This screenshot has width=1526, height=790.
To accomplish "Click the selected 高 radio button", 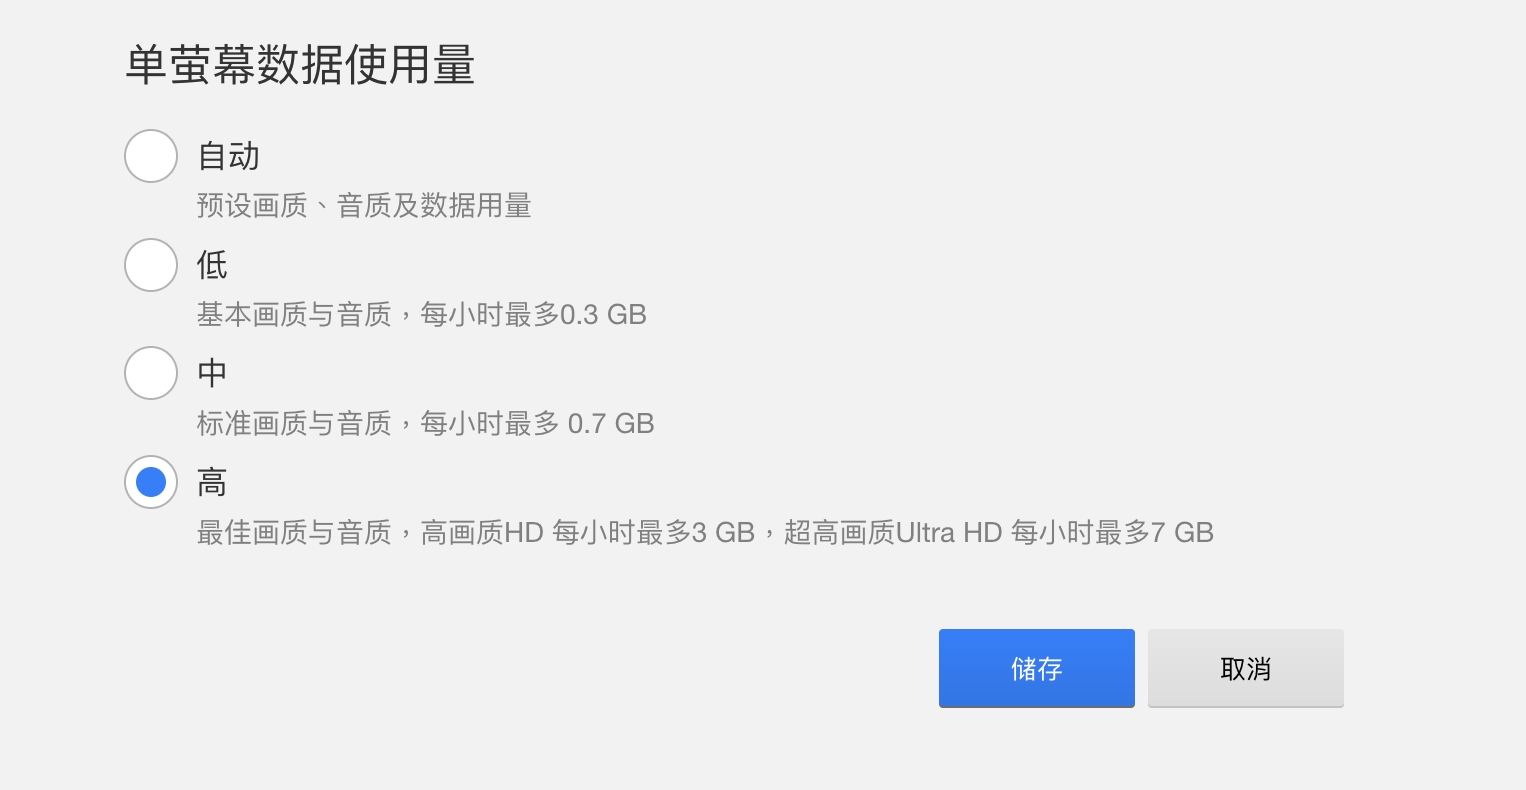I will tap(151, 482).
